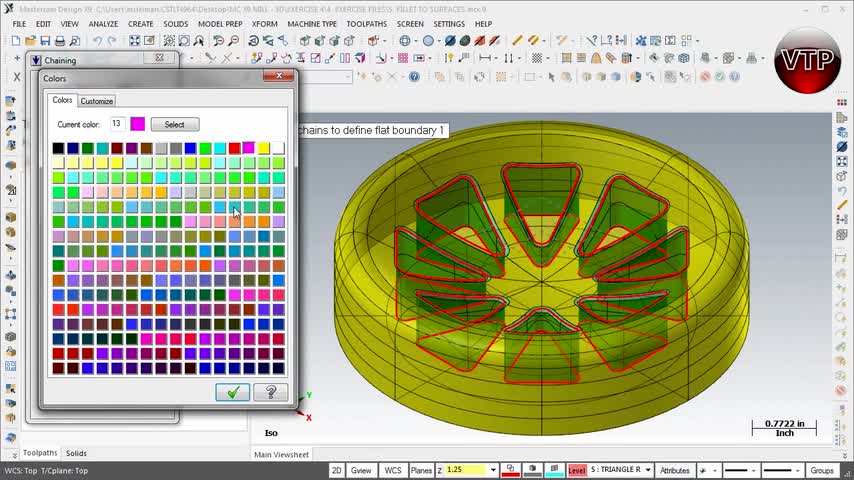Close the Chaining dialog

[x=160, y=57]
